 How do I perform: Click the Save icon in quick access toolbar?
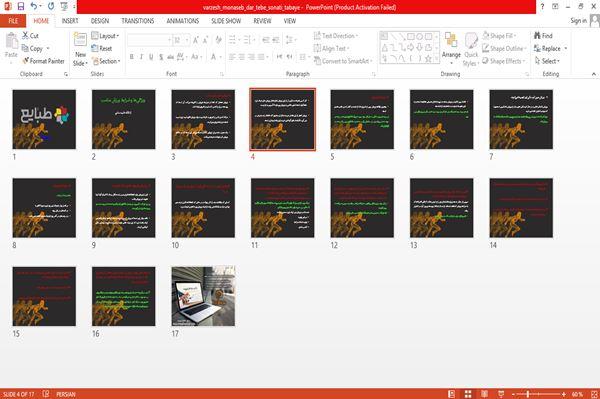click(x=21, y=6)
